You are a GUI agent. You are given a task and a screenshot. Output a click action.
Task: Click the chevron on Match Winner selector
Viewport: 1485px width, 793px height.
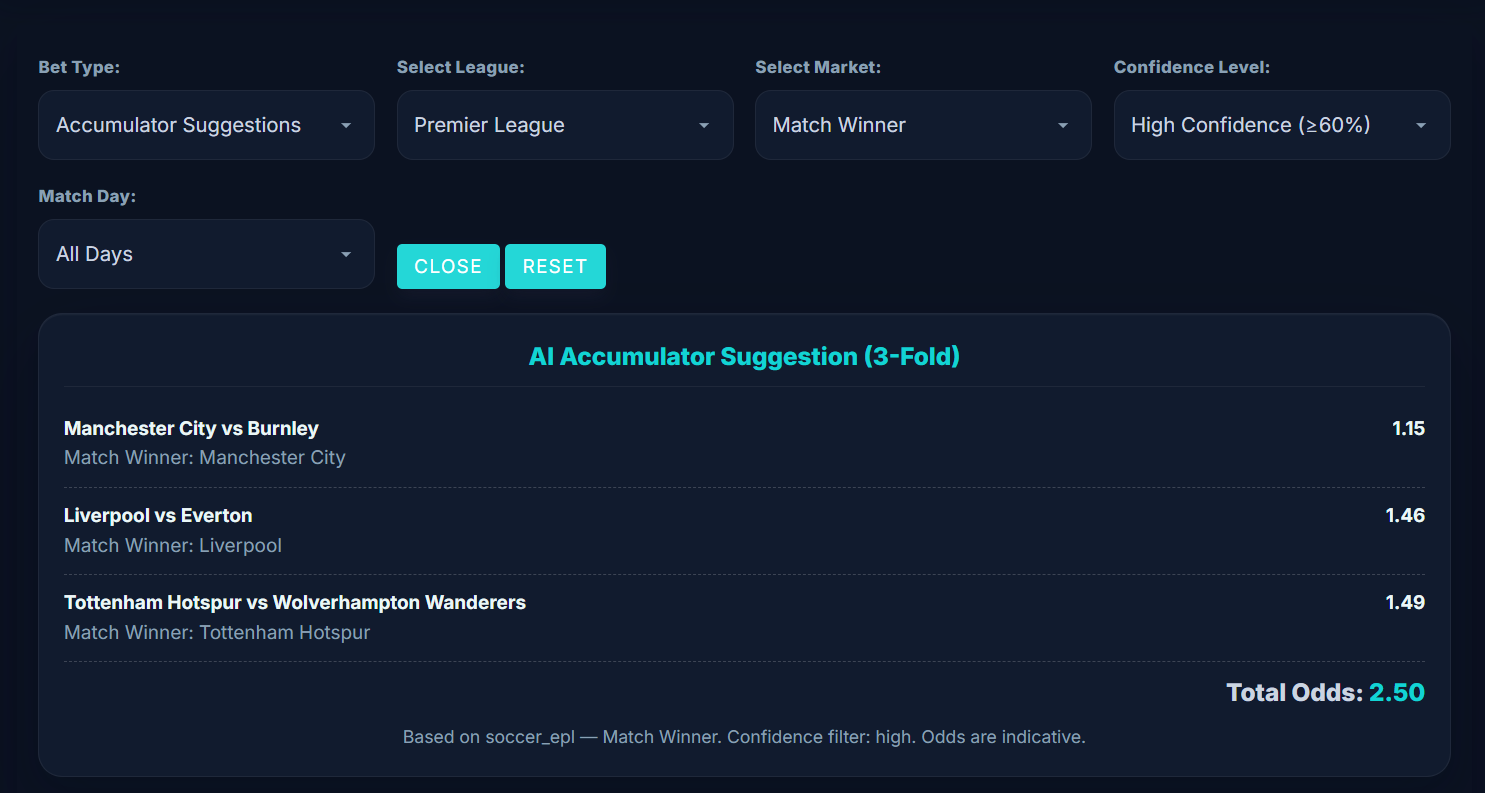[1062, 124]
